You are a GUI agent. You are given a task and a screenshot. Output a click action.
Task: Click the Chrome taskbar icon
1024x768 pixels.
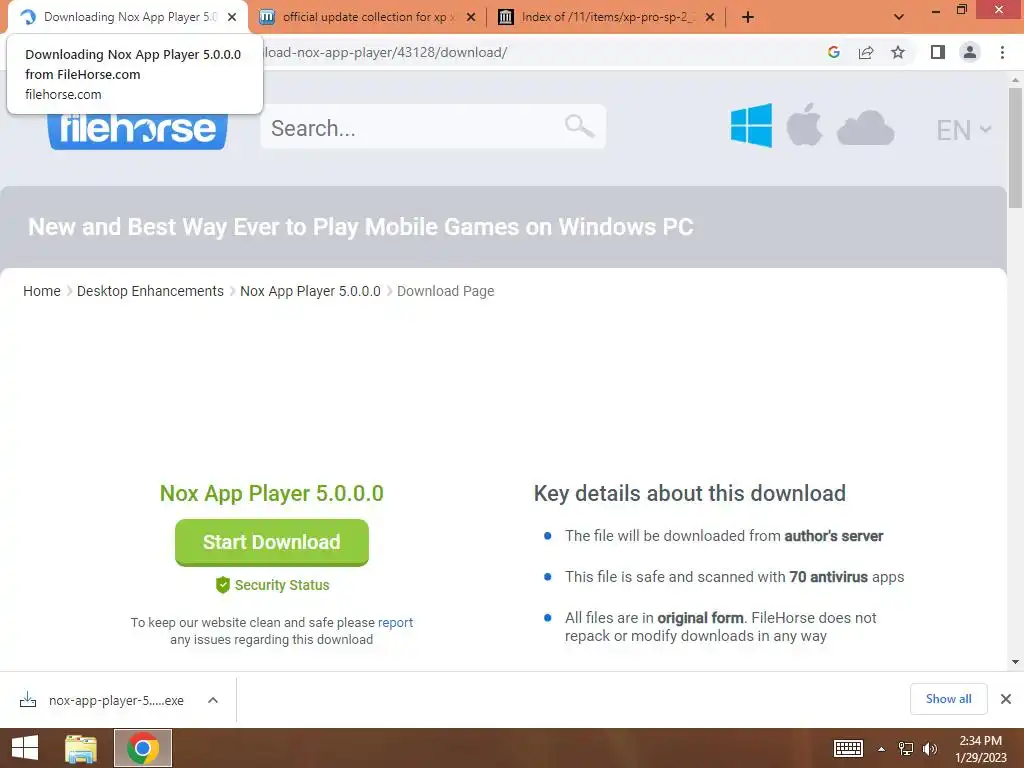[143, 748]
